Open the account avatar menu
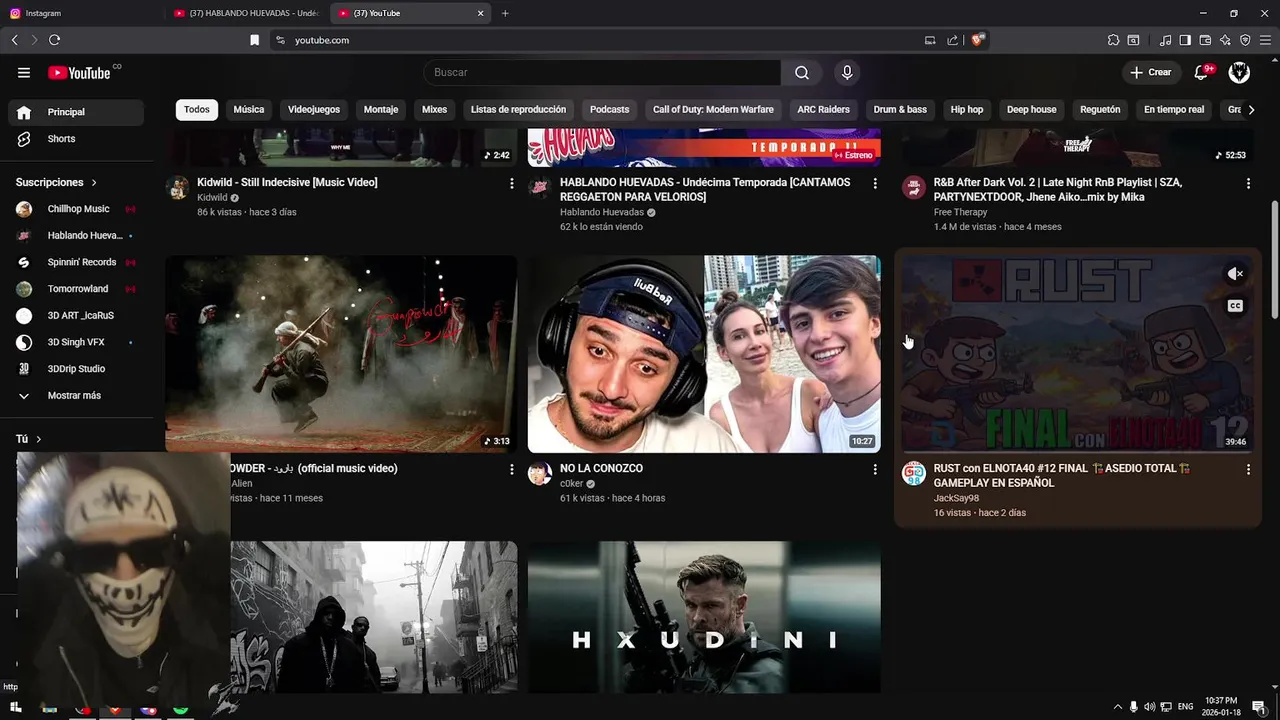This screenshot has width=1280, height=720. click(x=1239, y=72)
